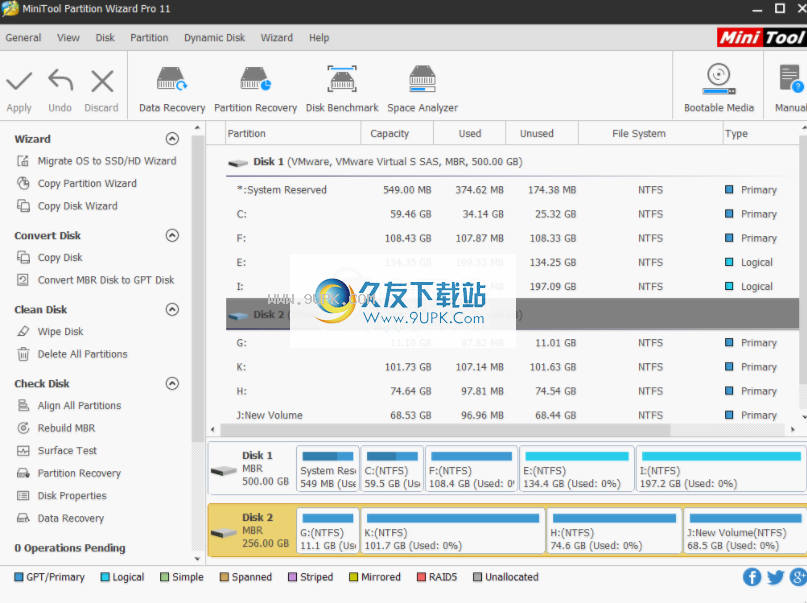Screen dimensions: 807x603
Task: Open the General menu
Action: 23,38
